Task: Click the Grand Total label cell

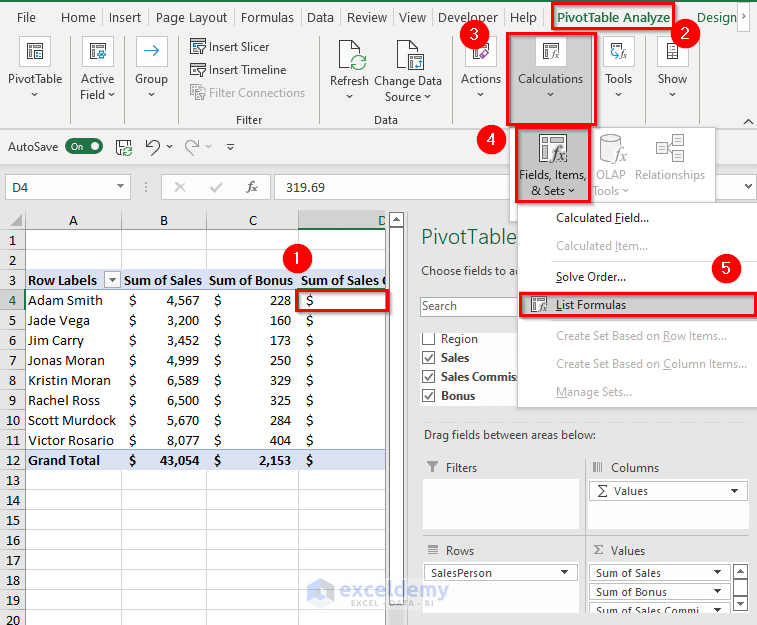Action: [x=73, y=460]
